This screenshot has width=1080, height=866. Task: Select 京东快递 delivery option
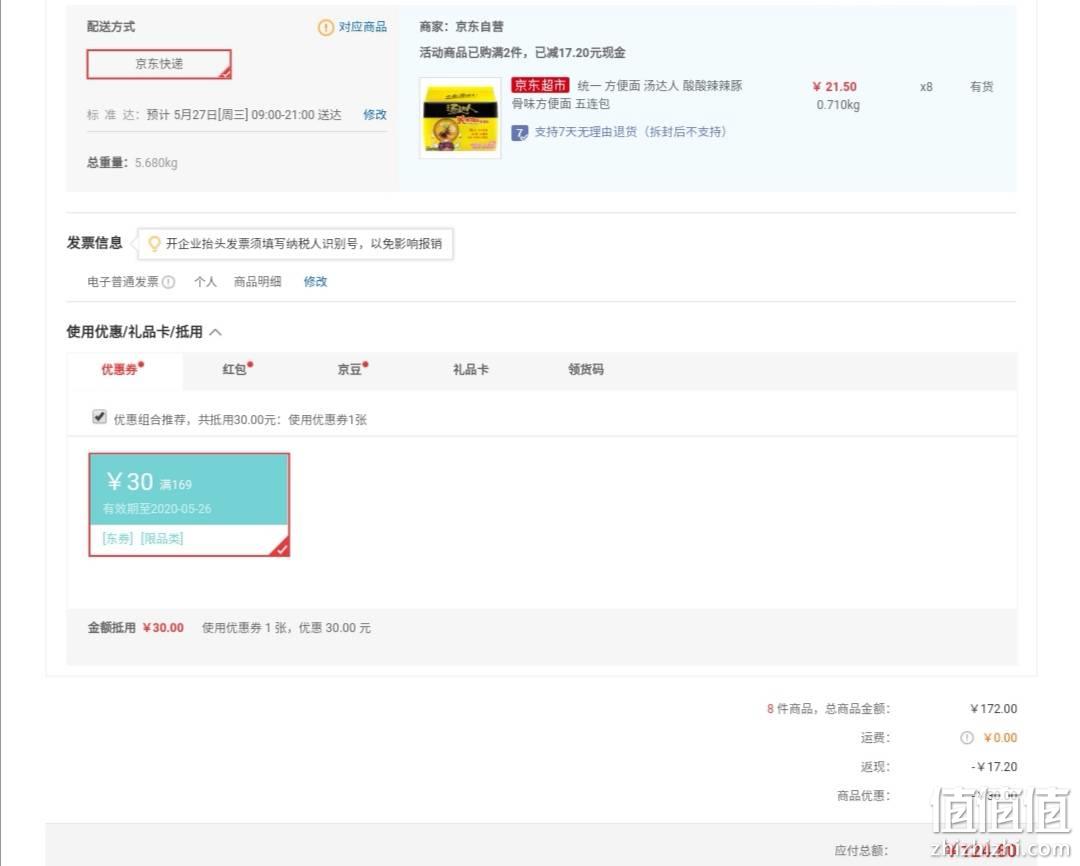click(159, 64)
